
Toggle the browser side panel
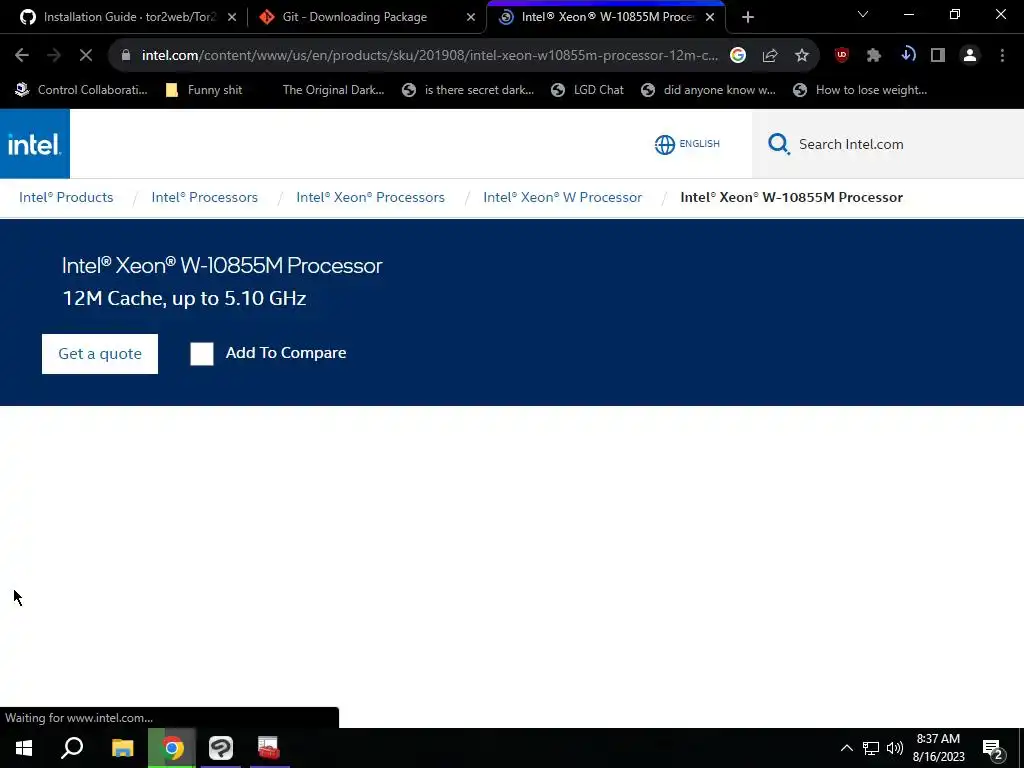click(x=938, y=56)
